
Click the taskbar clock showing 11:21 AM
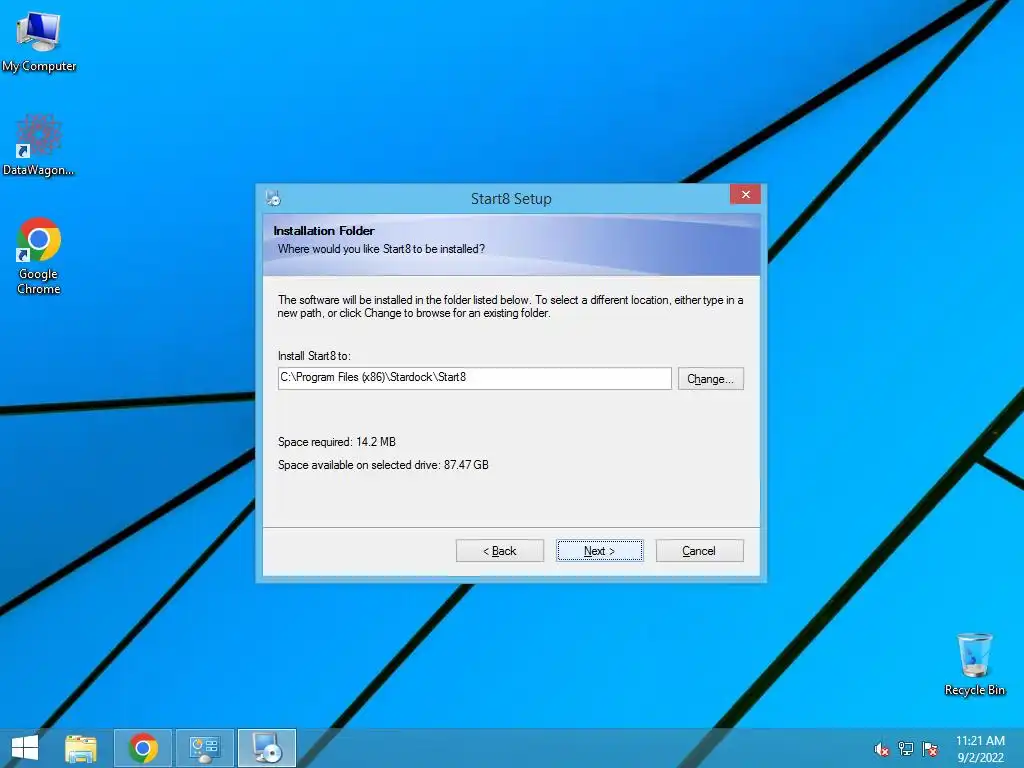[980, 749]
